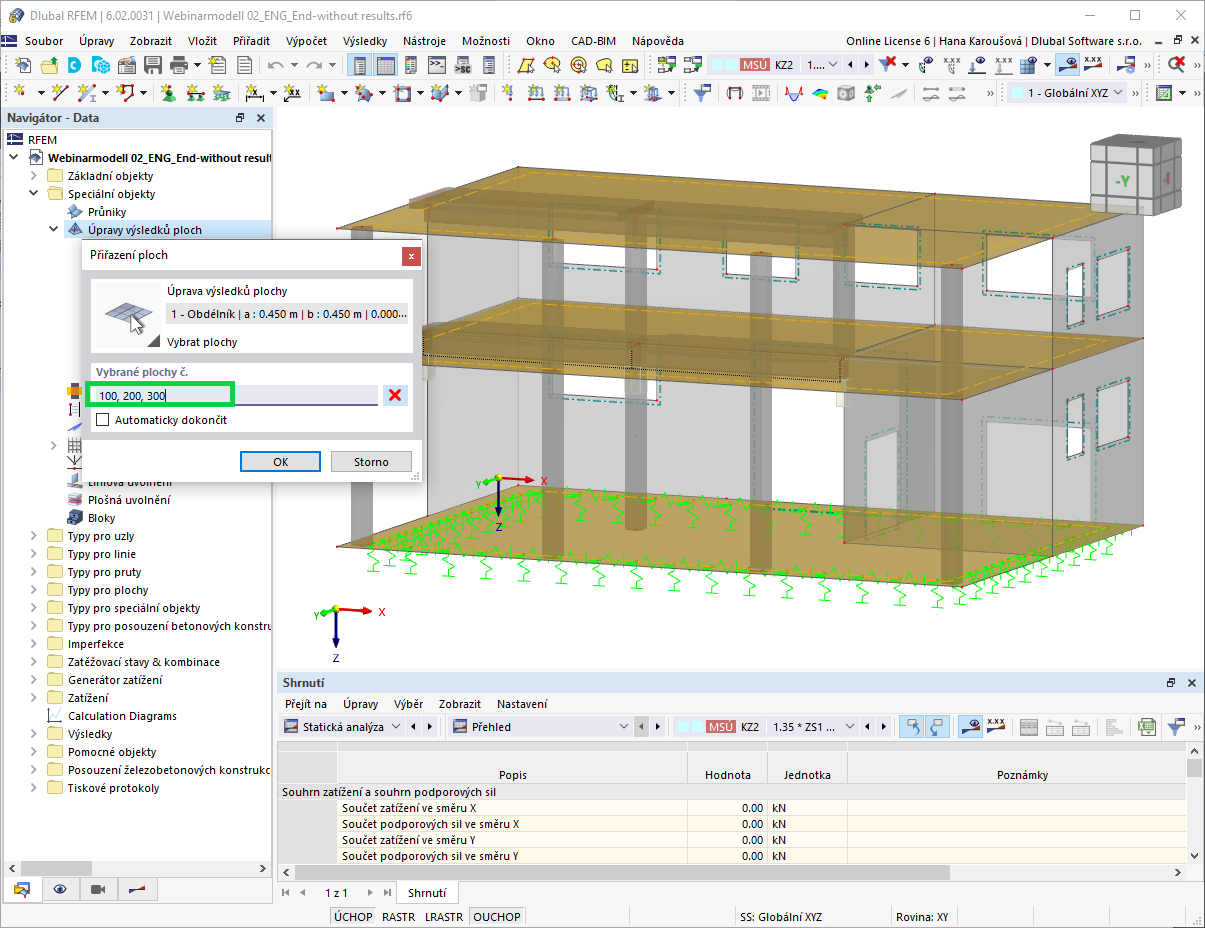This screenshot has width=1205, height=928.
Task: Click the Save file icon in toolbar
Action: coord(153,65)
